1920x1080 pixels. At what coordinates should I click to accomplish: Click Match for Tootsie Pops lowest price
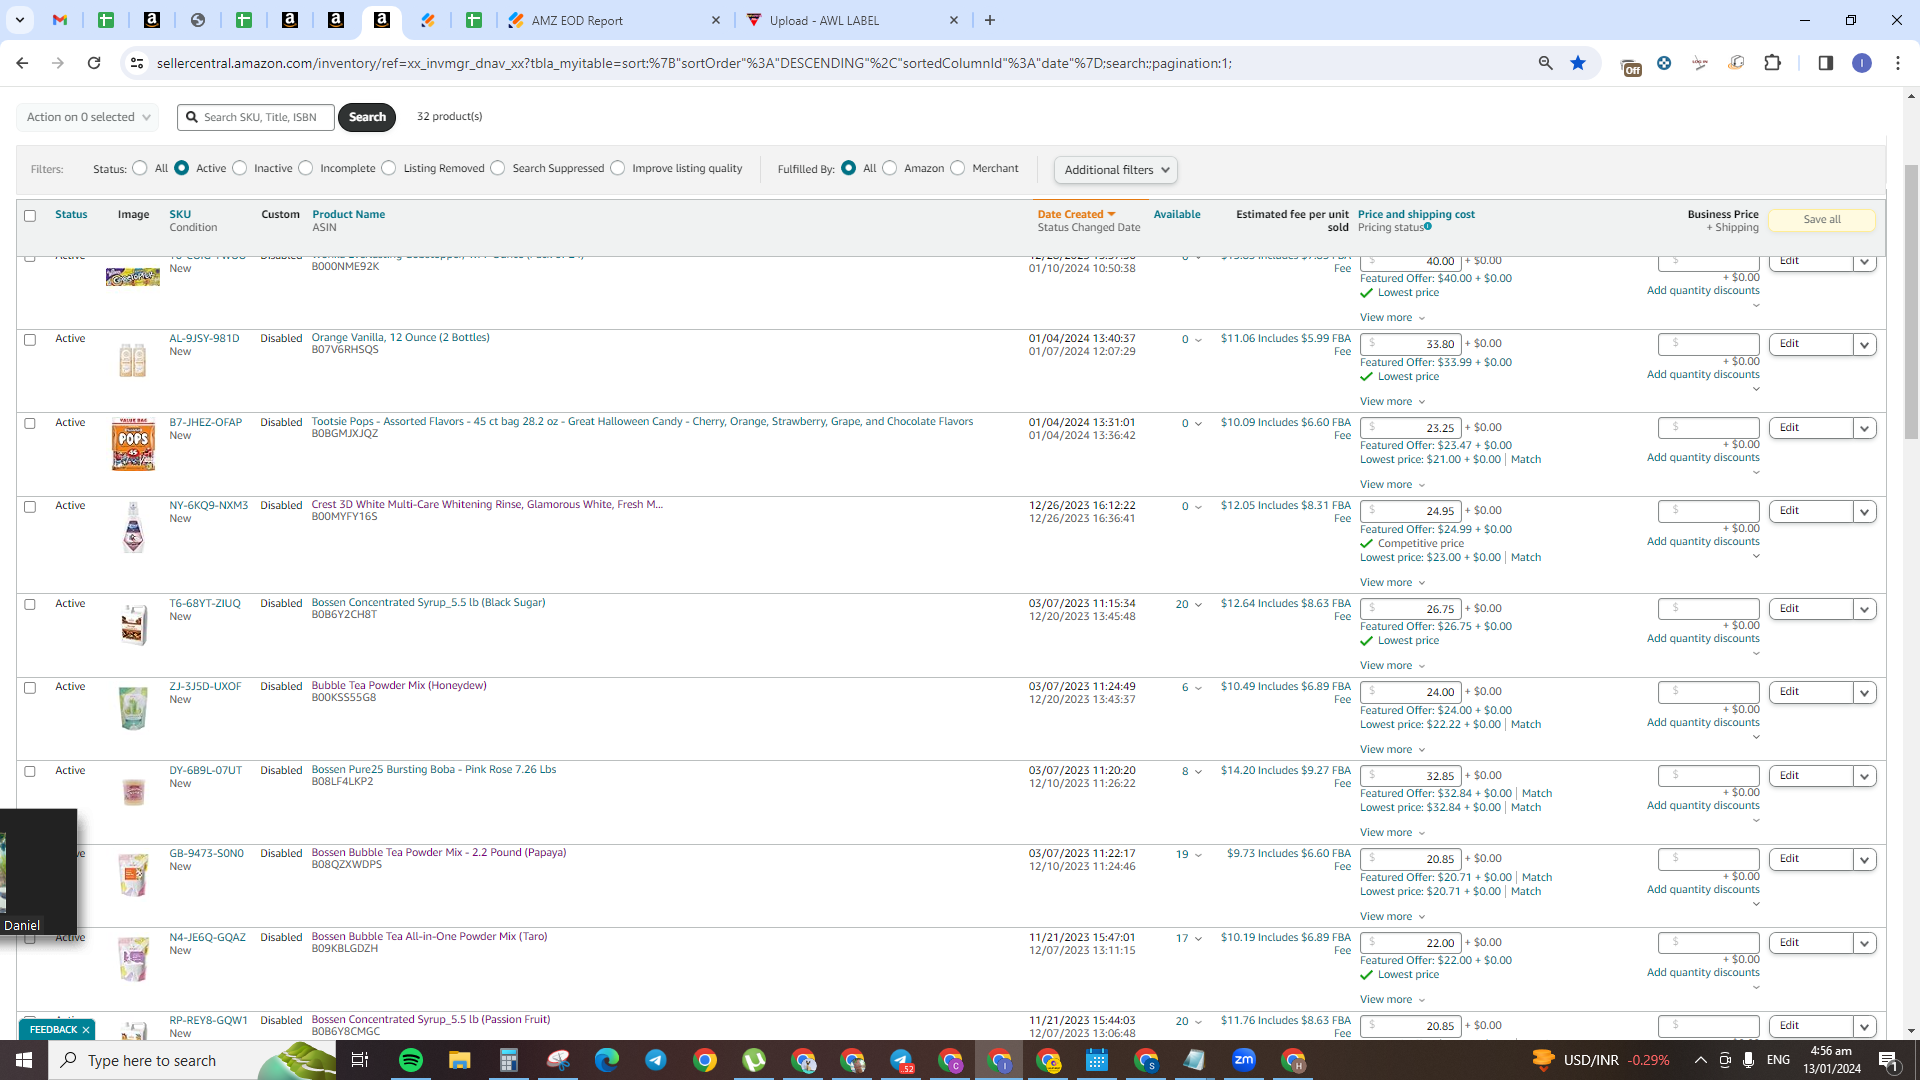[1526, 460]
